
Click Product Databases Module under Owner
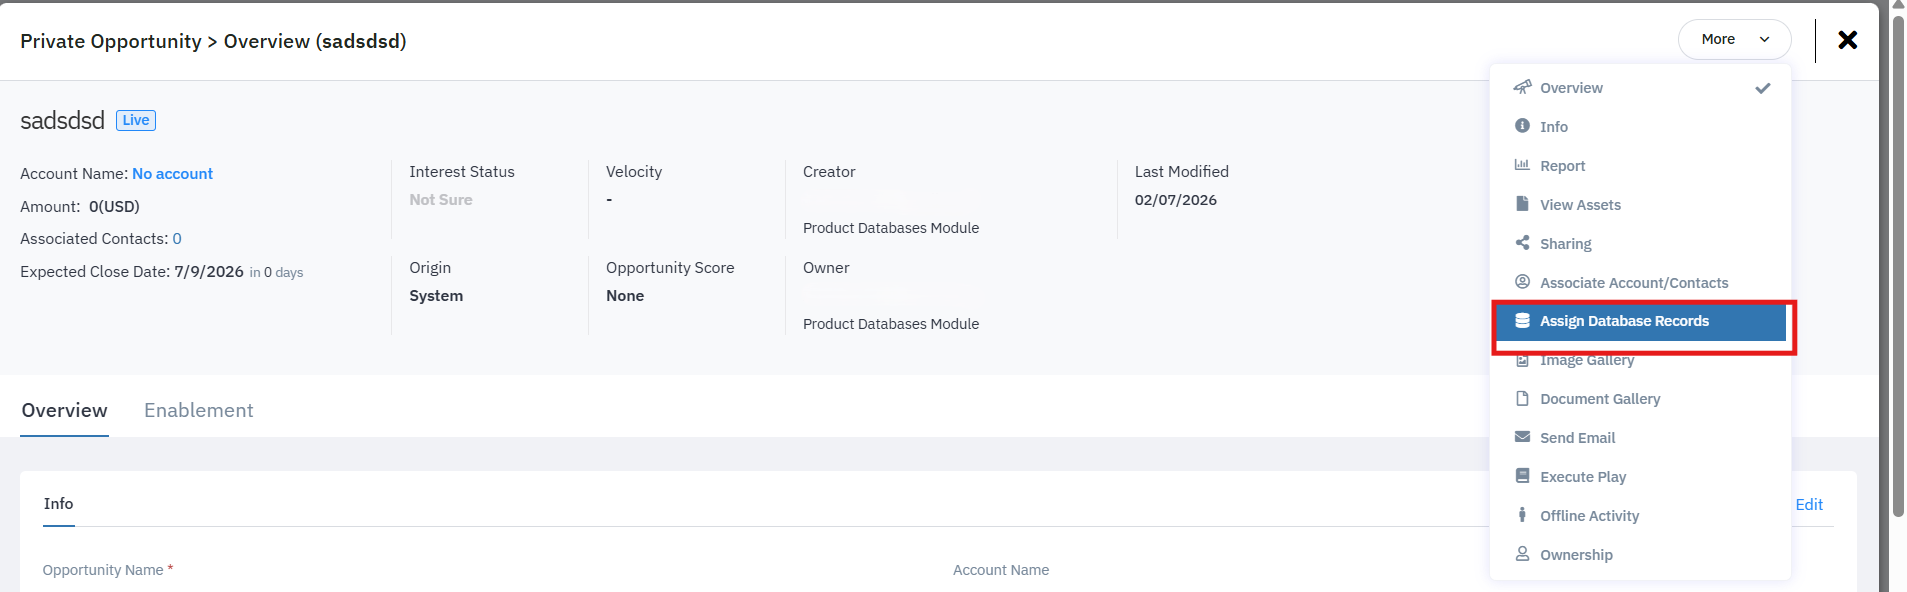[891, 324]
